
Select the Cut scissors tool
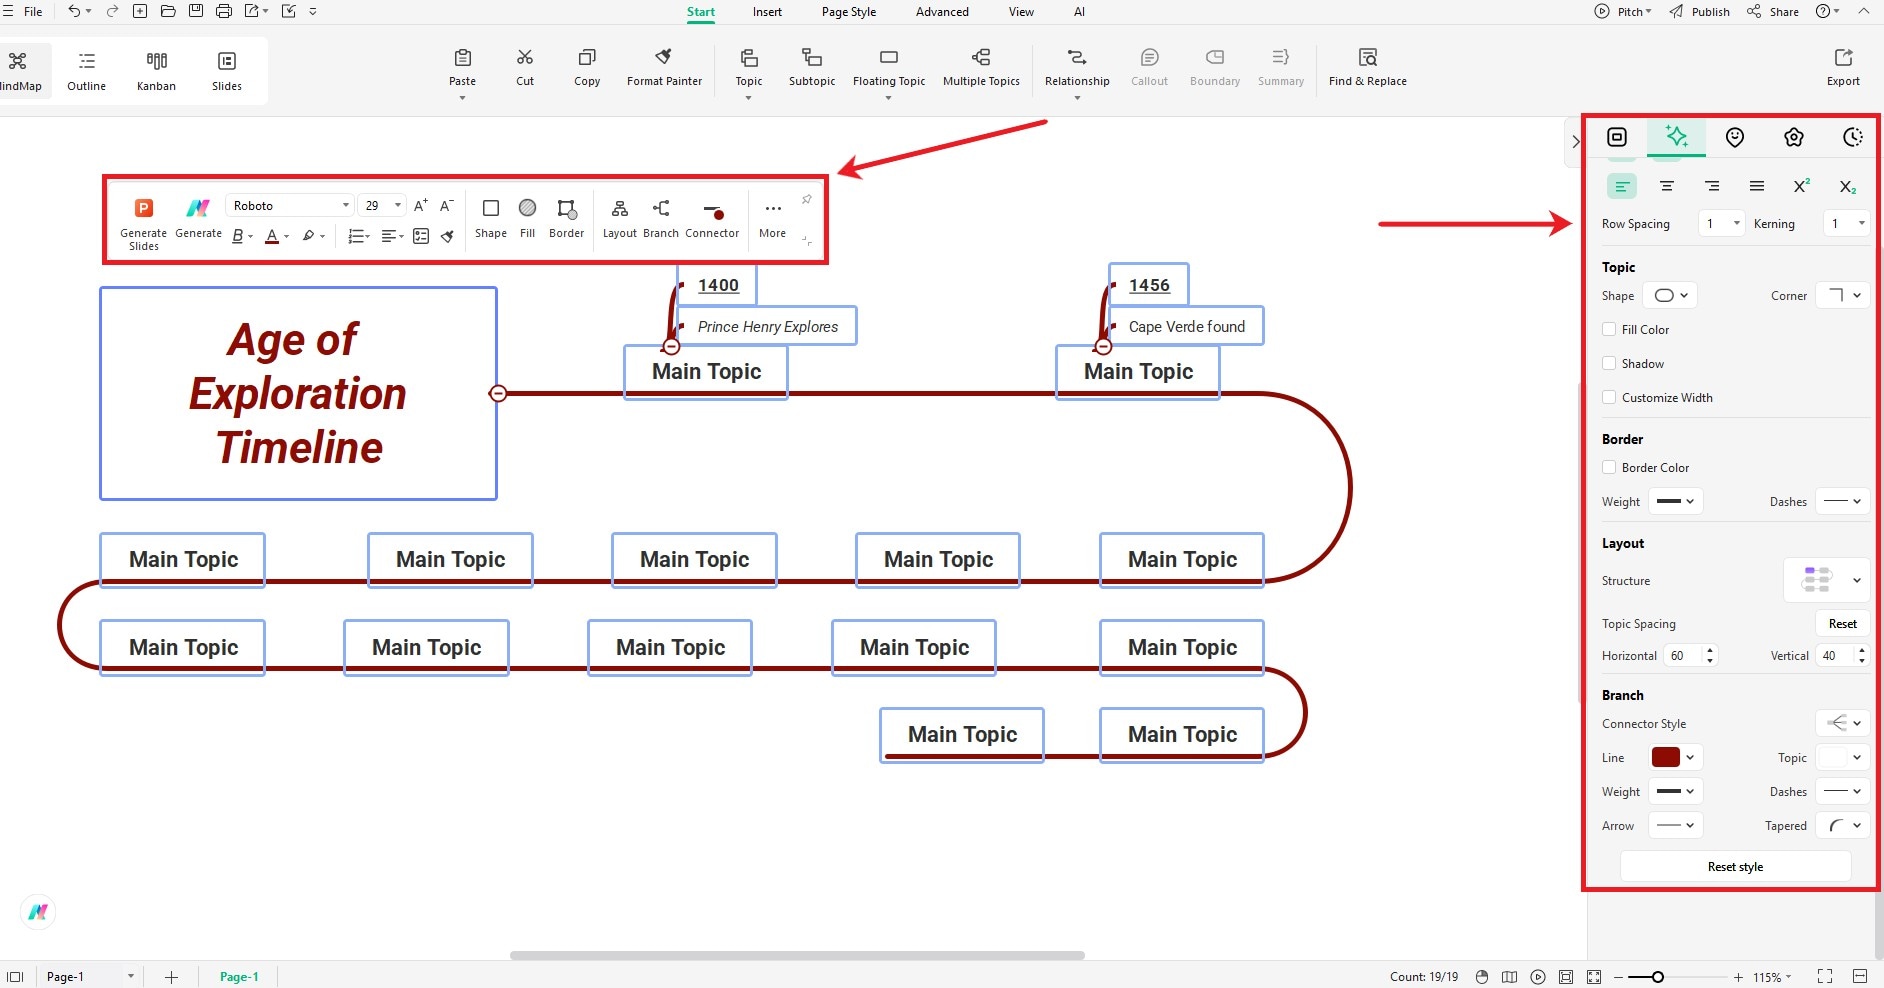[x=525, y=58]
